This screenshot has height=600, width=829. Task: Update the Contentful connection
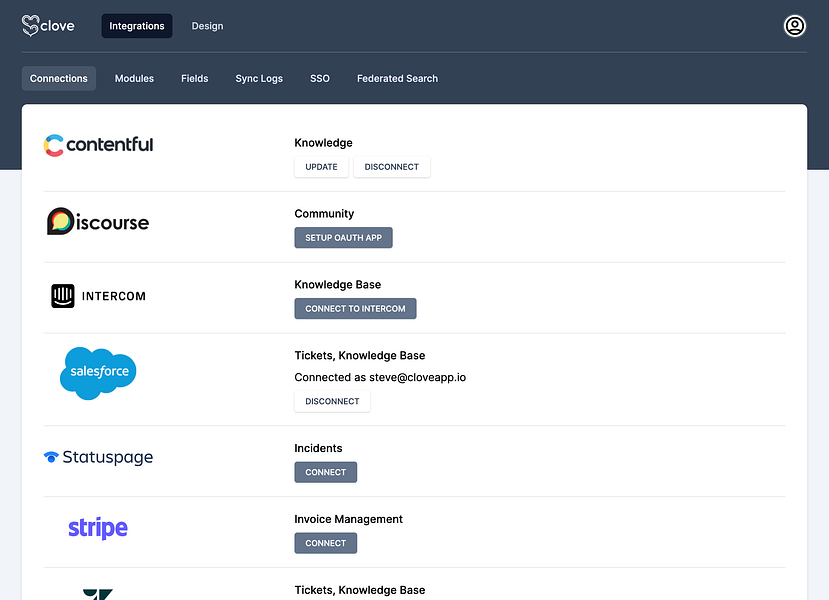[x=321, y=167]
